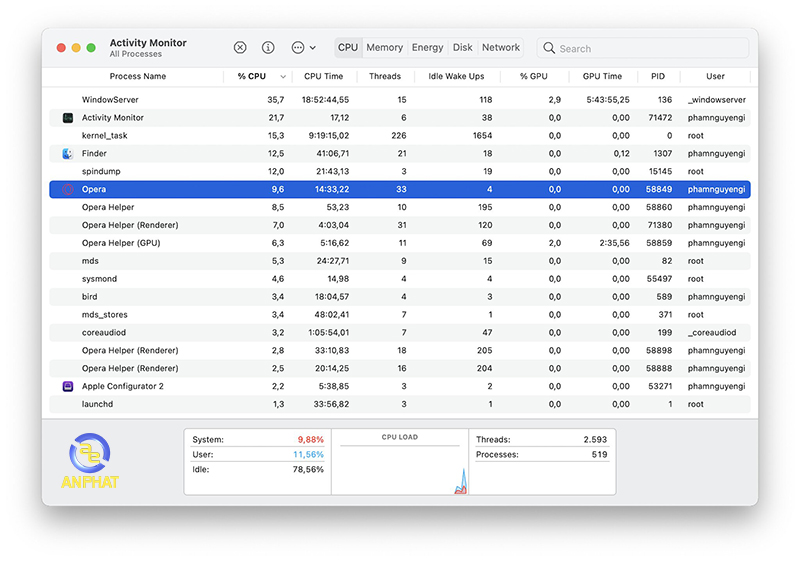This screenshot has height=561, width=800.
Task: Click the stop process (X) icon
Action: (x=240, y=48)
